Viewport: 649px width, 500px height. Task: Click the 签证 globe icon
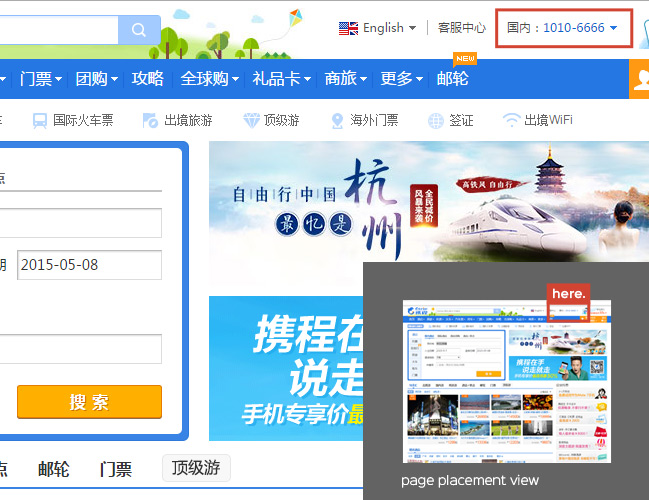click(435, 121)
